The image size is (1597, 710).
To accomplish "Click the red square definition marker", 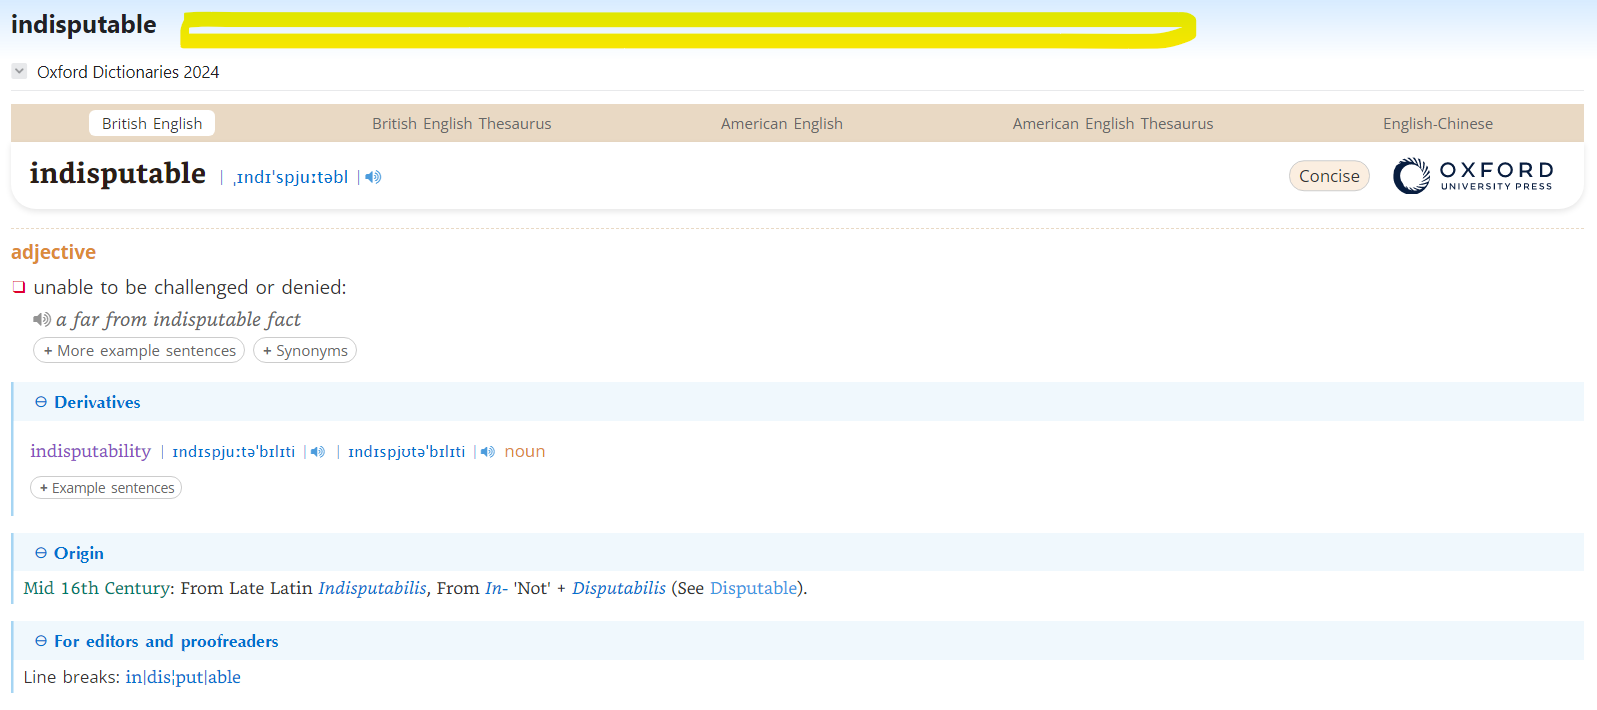I will click(19, 288).
